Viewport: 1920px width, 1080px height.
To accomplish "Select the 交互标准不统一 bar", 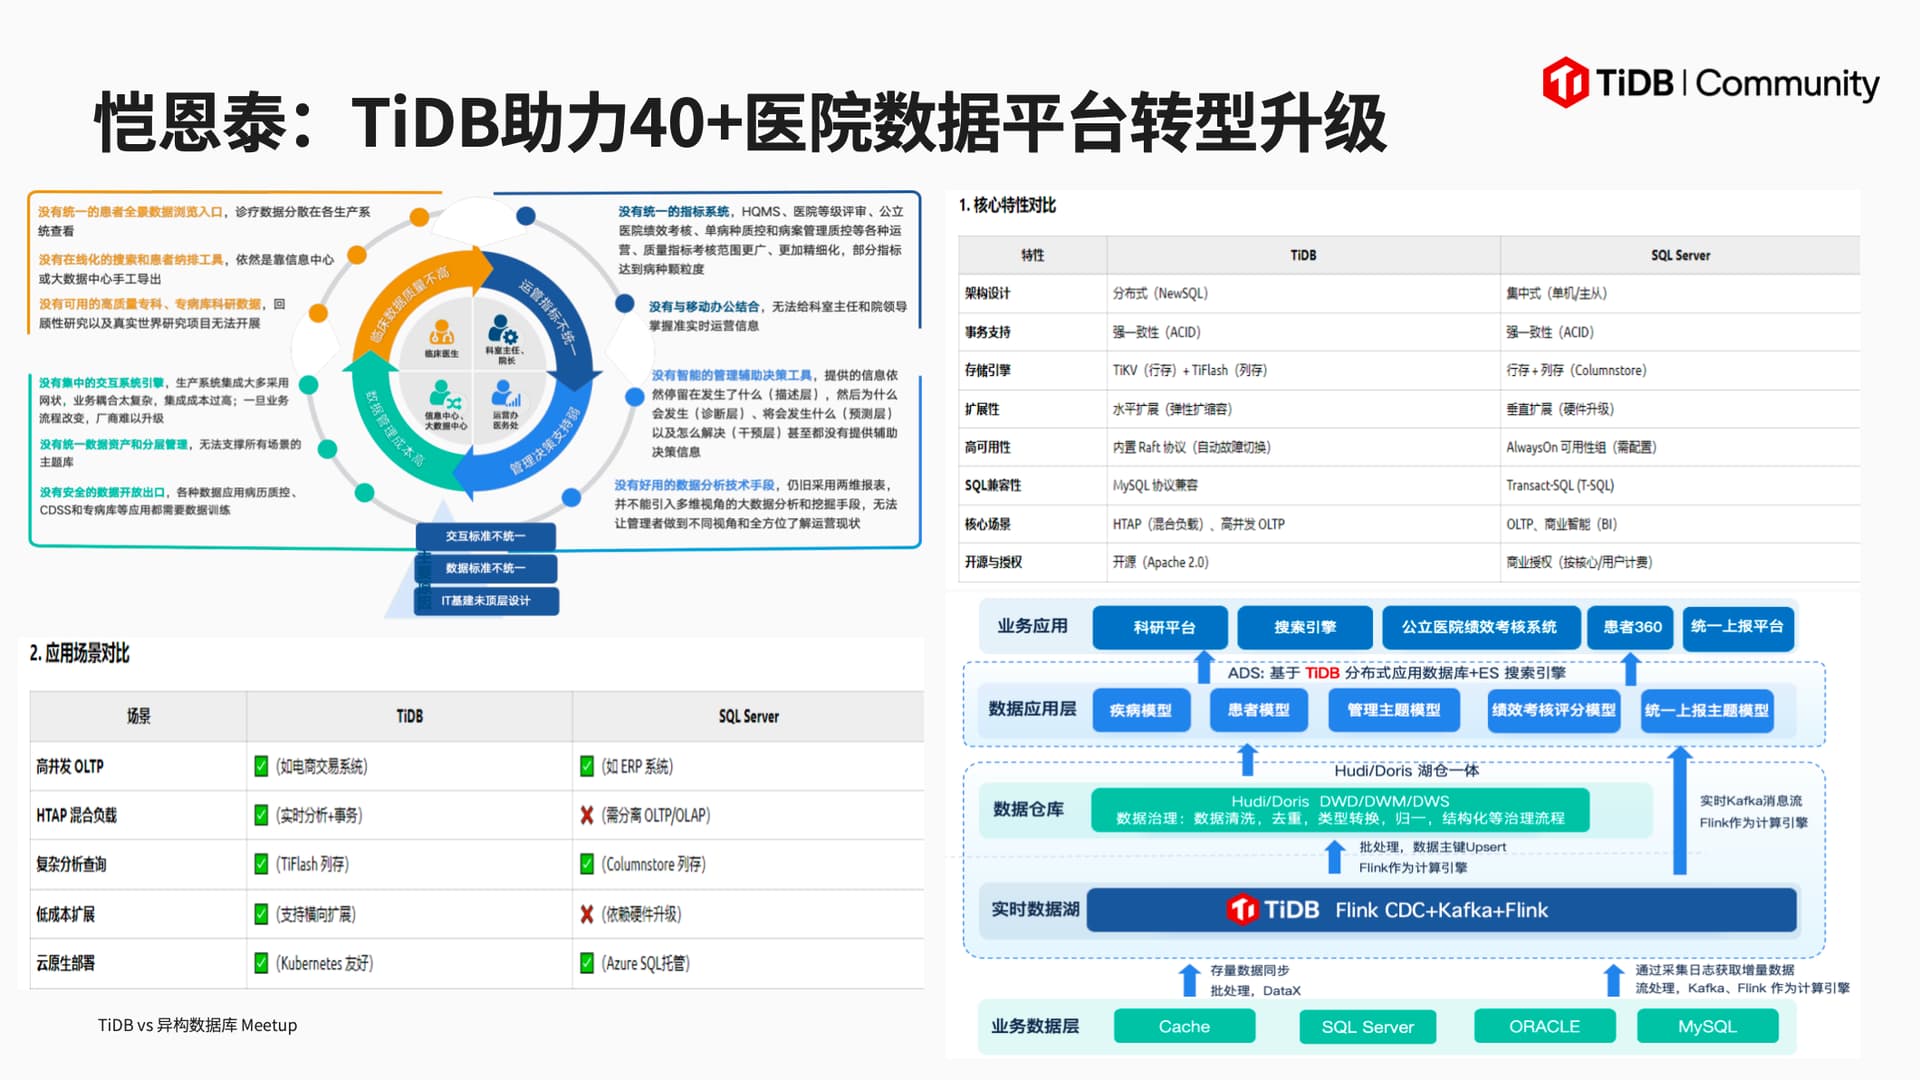I will click(486, 536).
